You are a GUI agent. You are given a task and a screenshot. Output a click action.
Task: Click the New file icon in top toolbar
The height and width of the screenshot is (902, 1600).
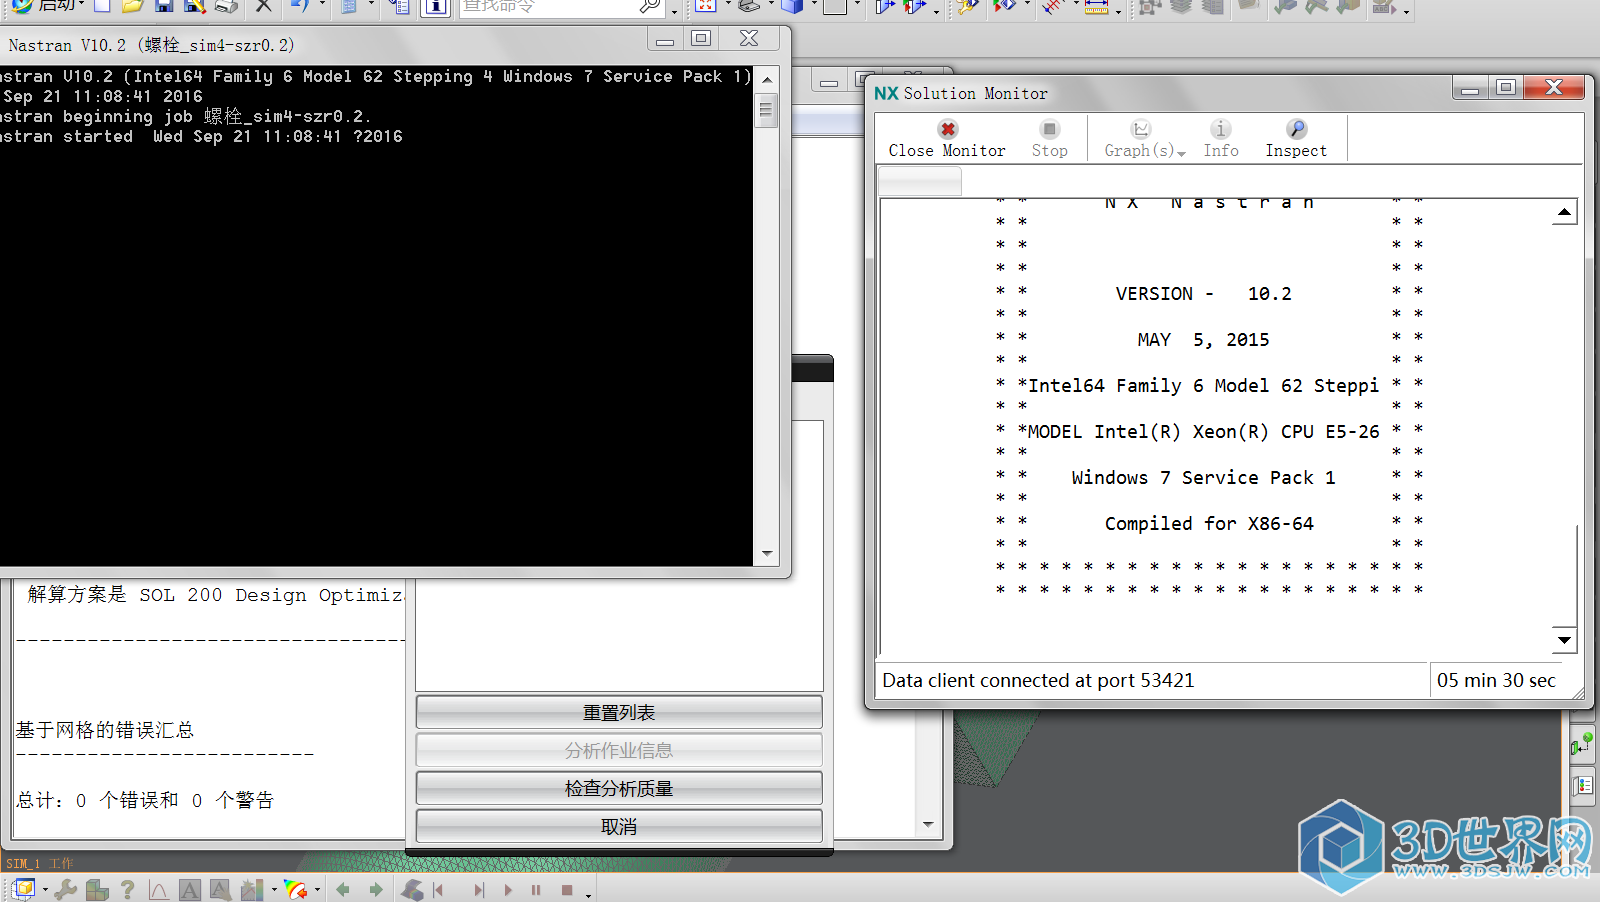coord(102,6)
